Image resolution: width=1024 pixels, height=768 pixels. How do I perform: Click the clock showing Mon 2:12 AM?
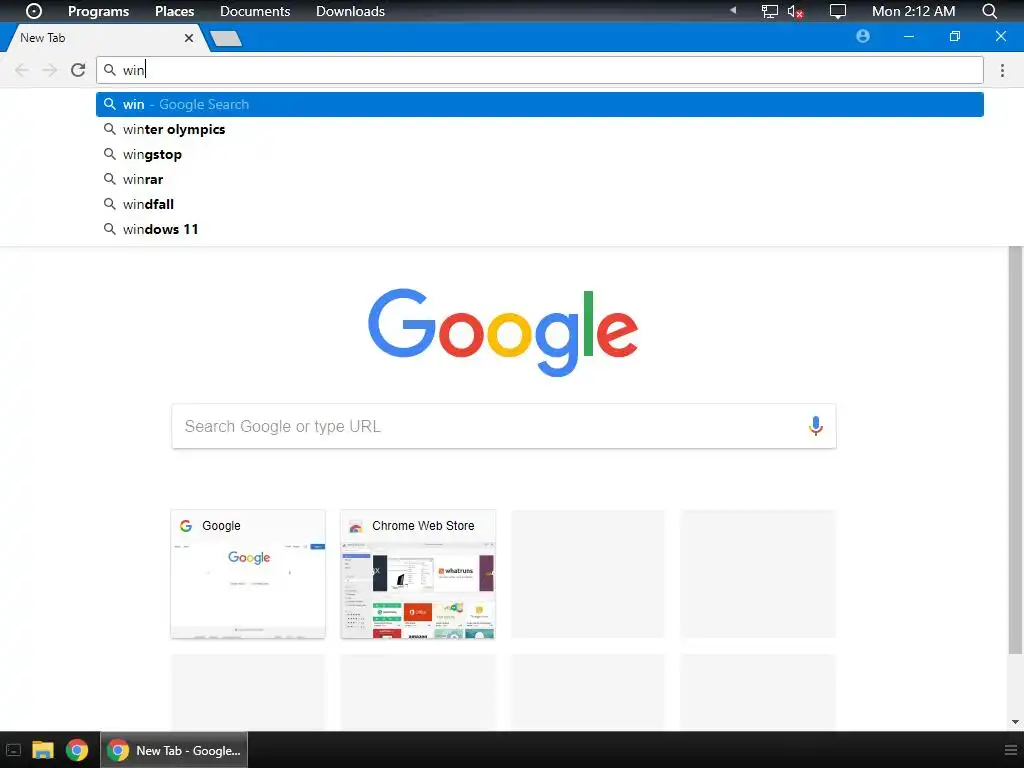click(x=913, y=11)
